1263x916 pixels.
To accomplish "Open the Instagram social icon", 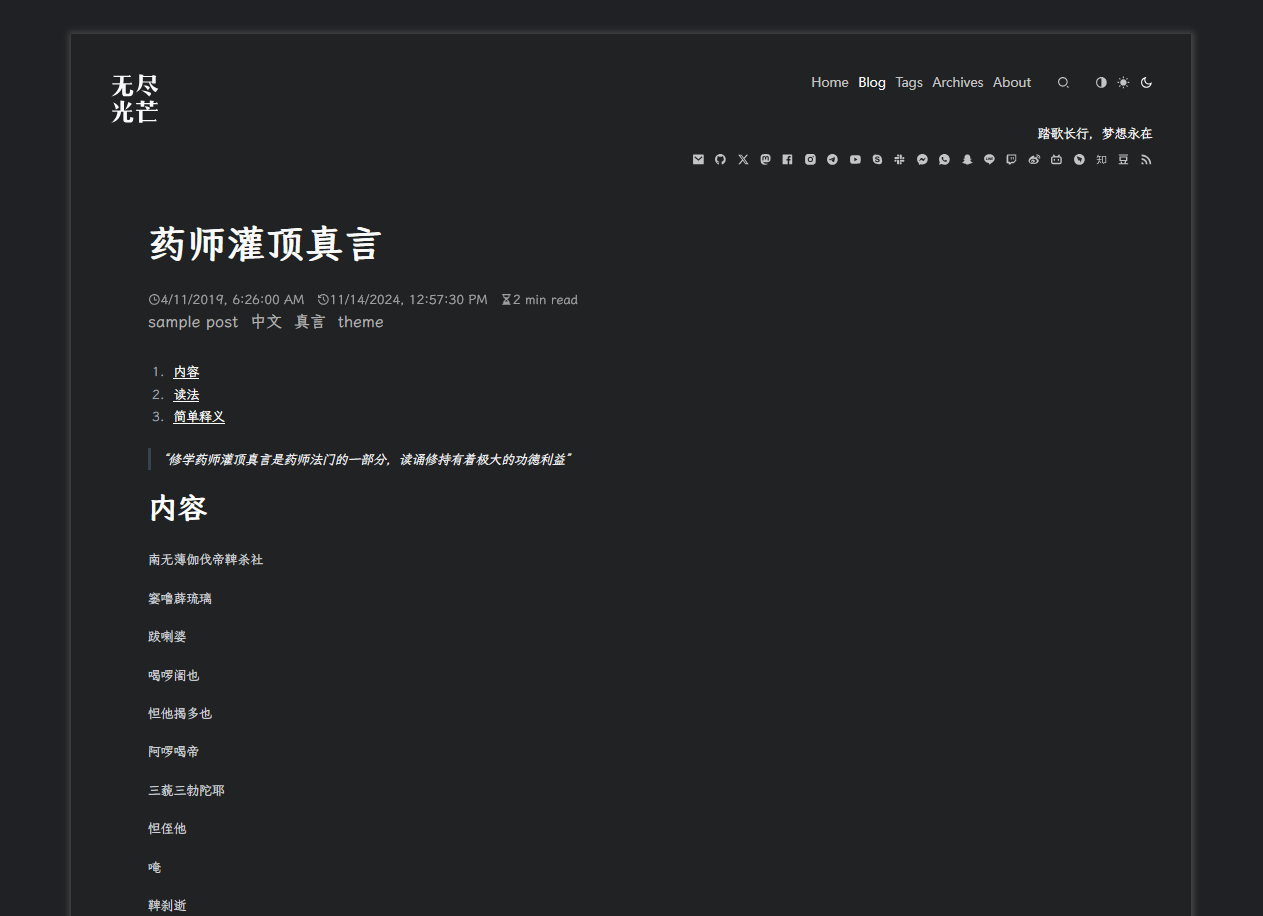I will click(810, 160).
